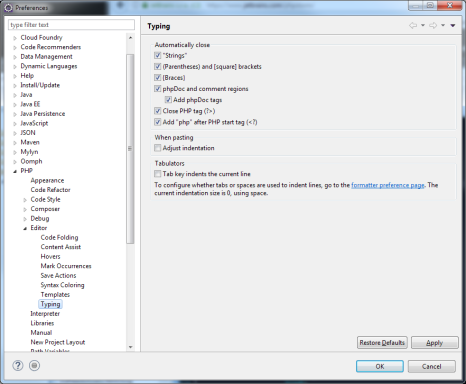
Task: Select Oomph in the preferences tree
Action: point(31,161)
